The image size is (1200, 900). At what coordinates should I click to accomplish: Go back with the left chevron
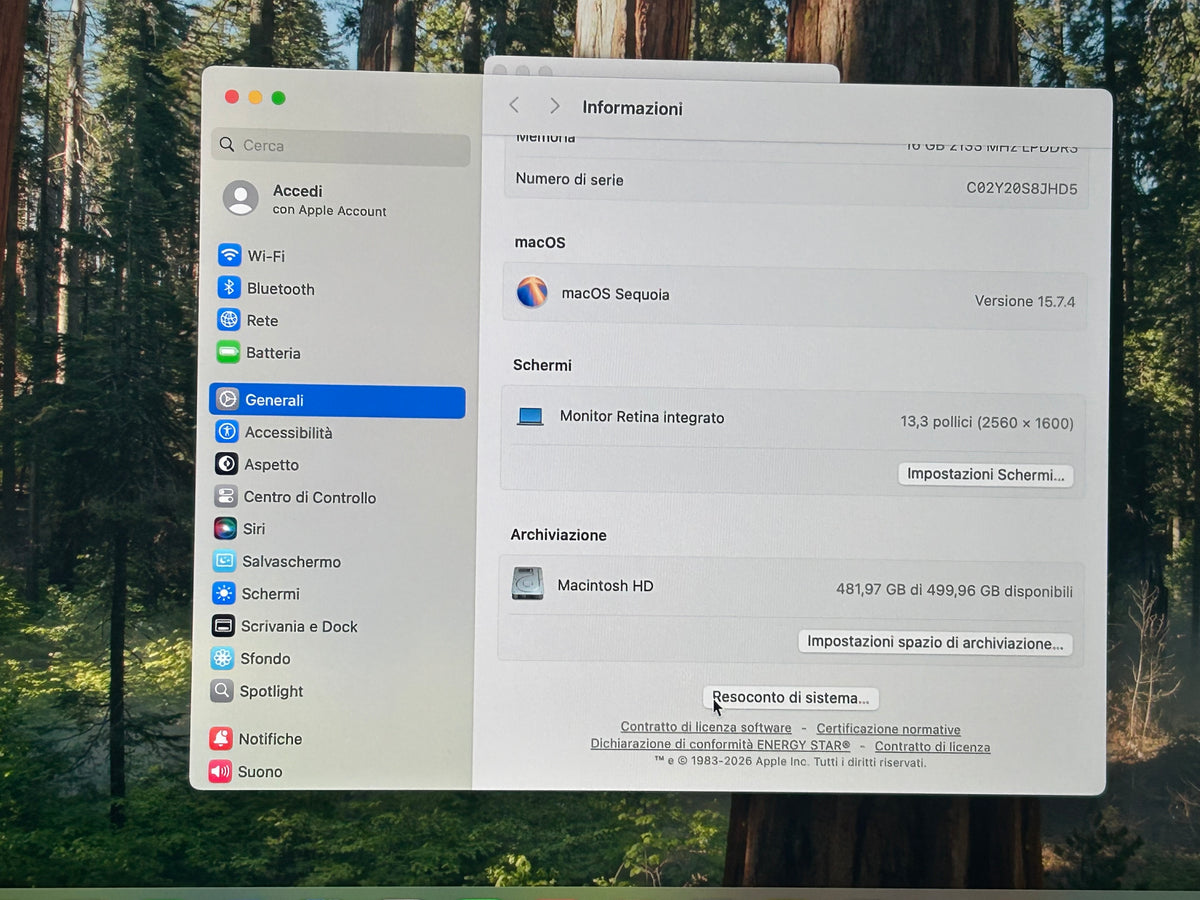(514, 105)
